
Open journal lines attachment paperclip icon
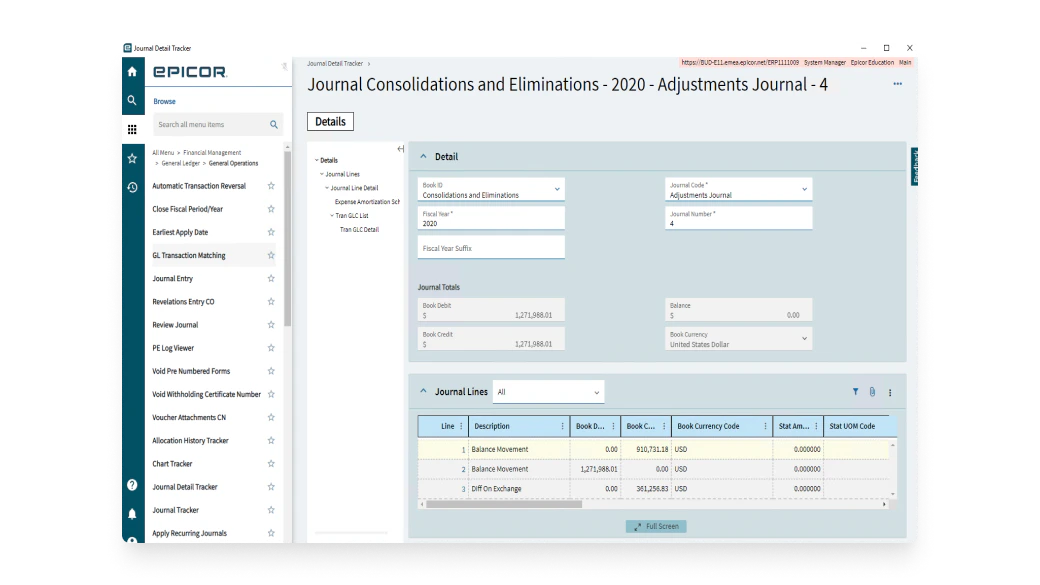point(872,392)
